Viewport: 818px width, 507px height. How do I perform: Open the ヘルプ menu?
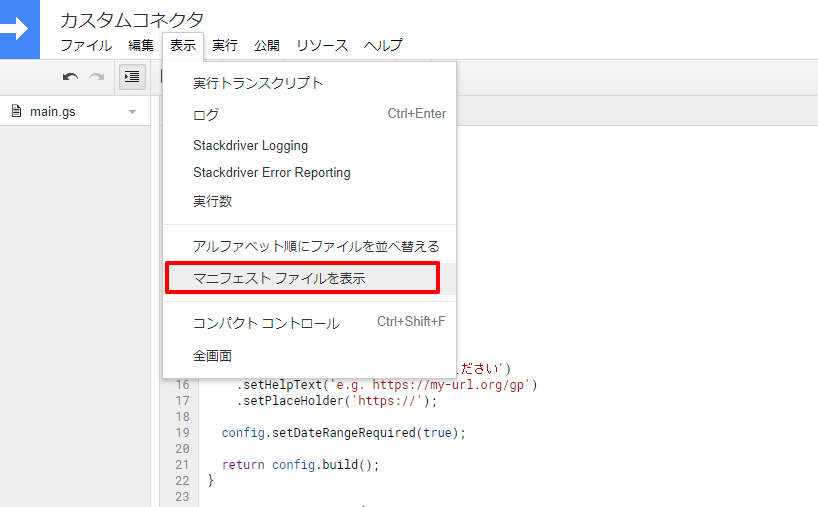tap(383, 45)
